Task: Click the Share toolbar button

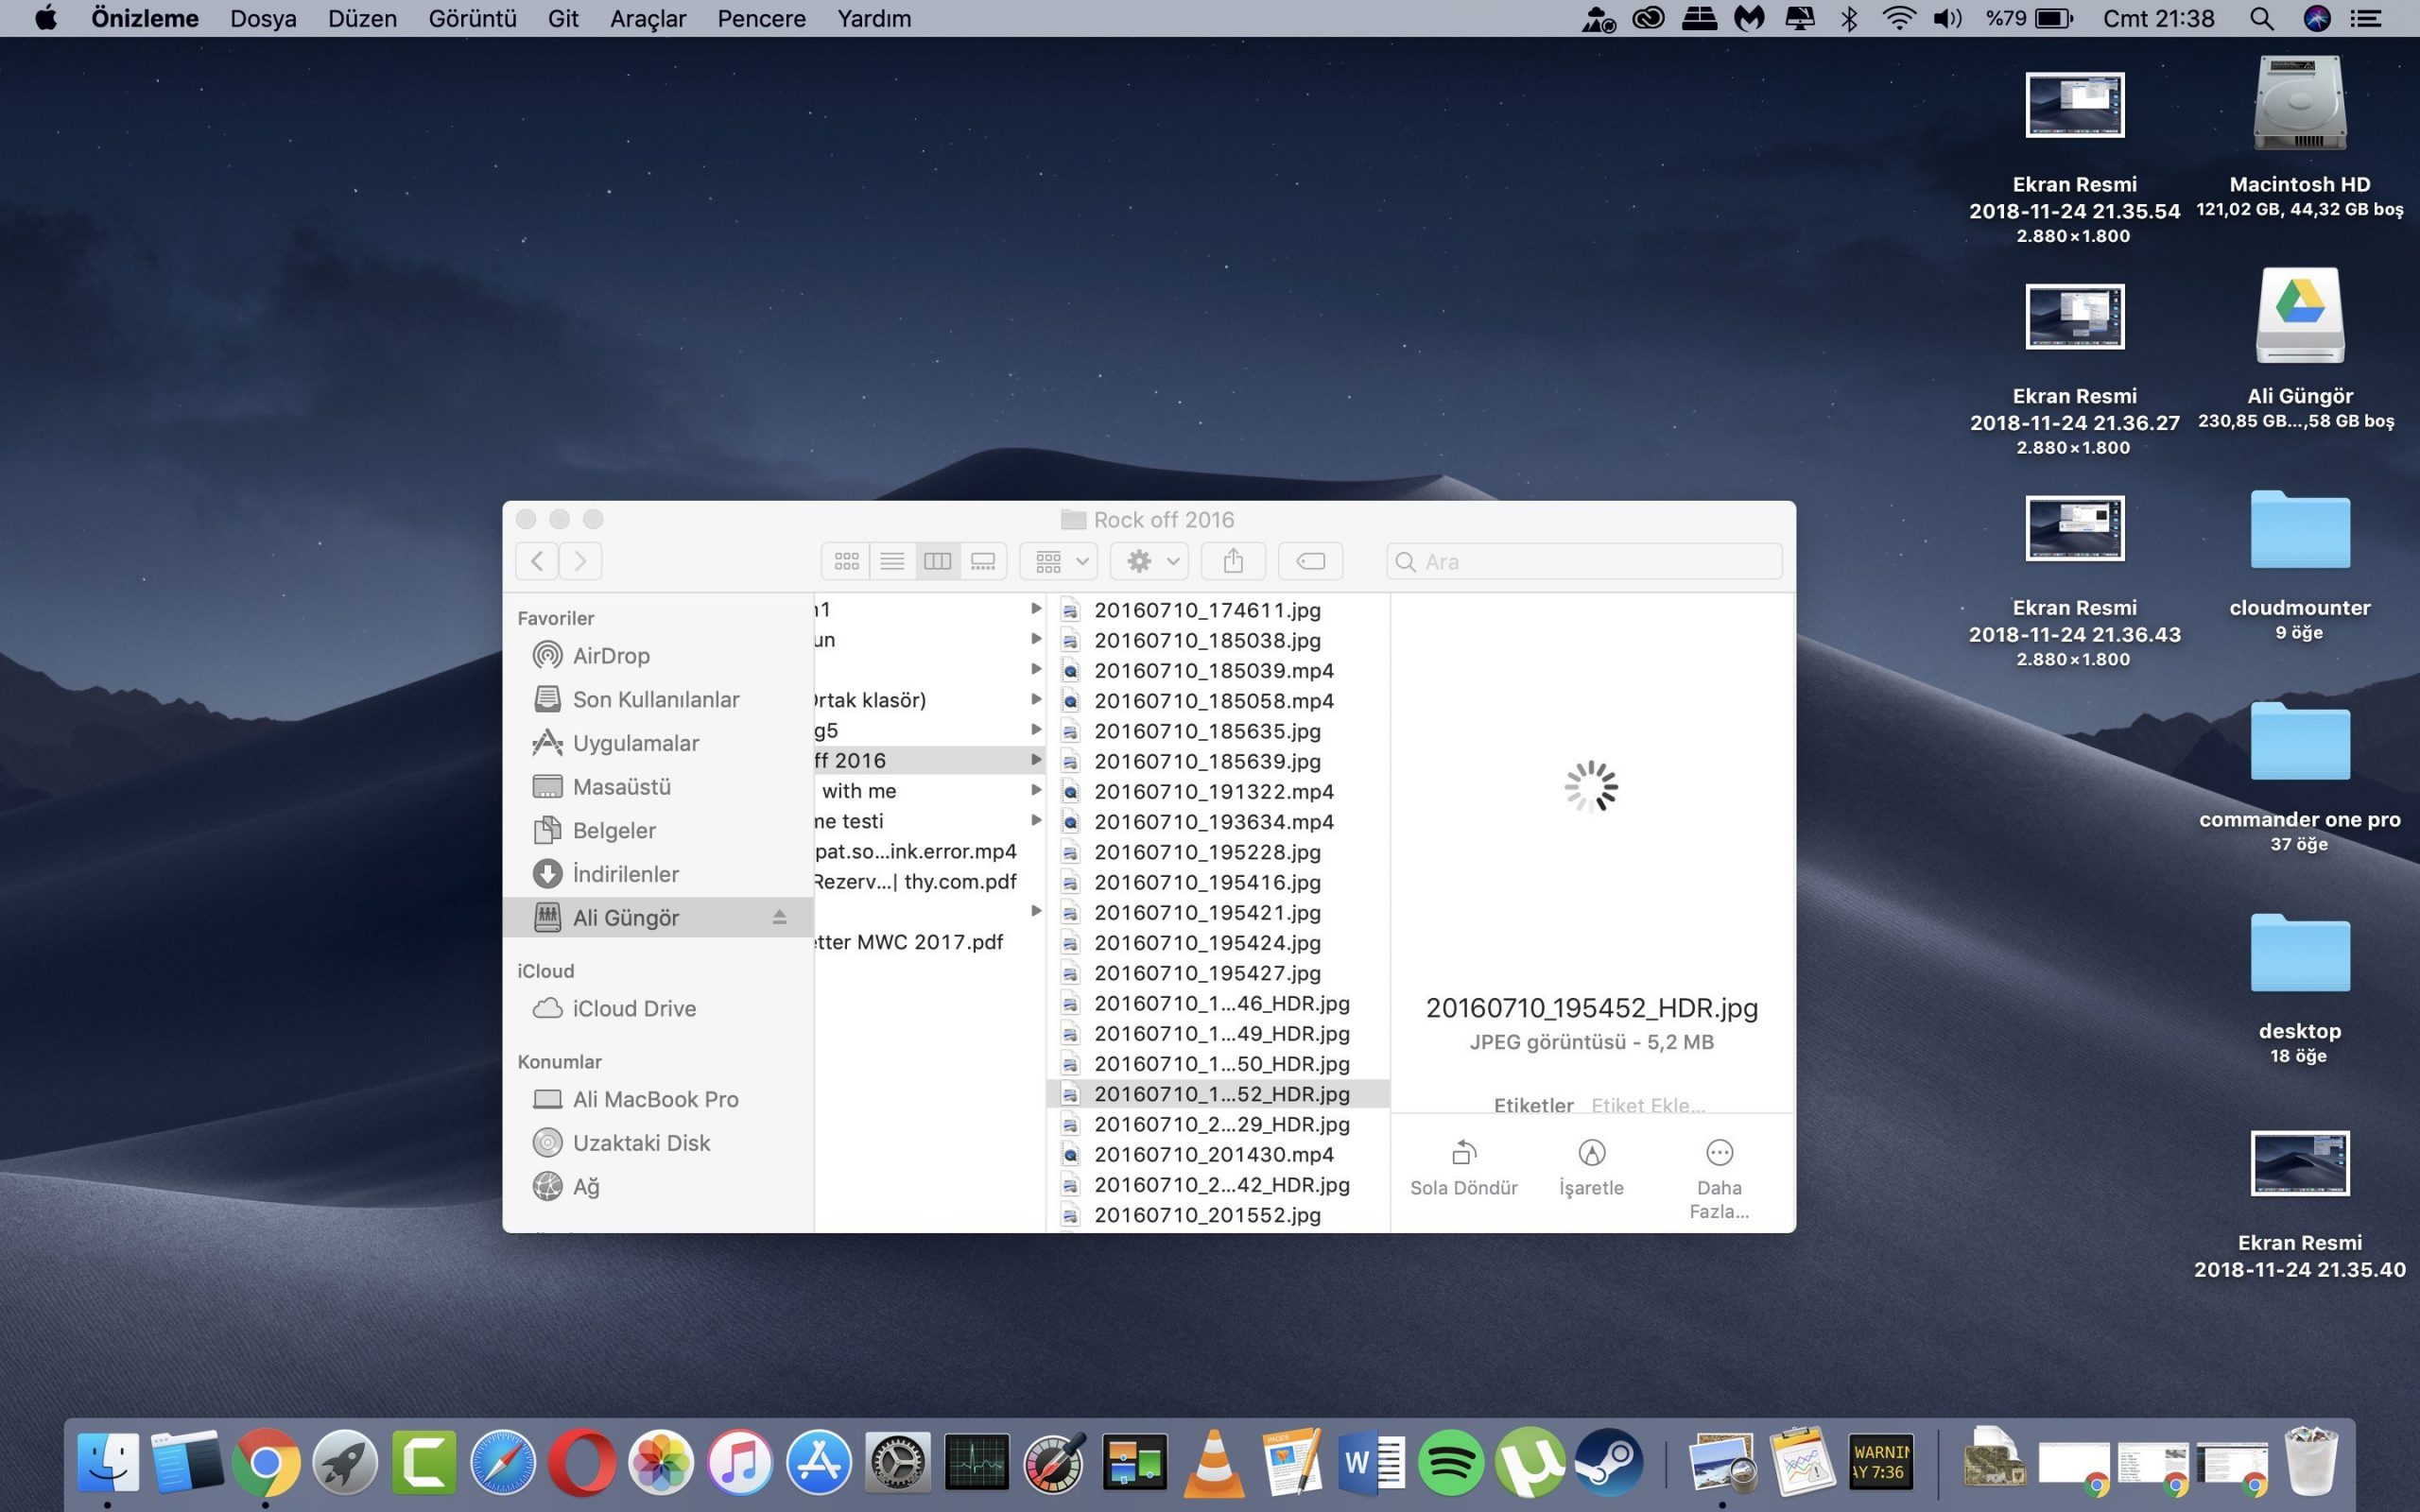Action: pyautogui.click(x=1233, y=561)
